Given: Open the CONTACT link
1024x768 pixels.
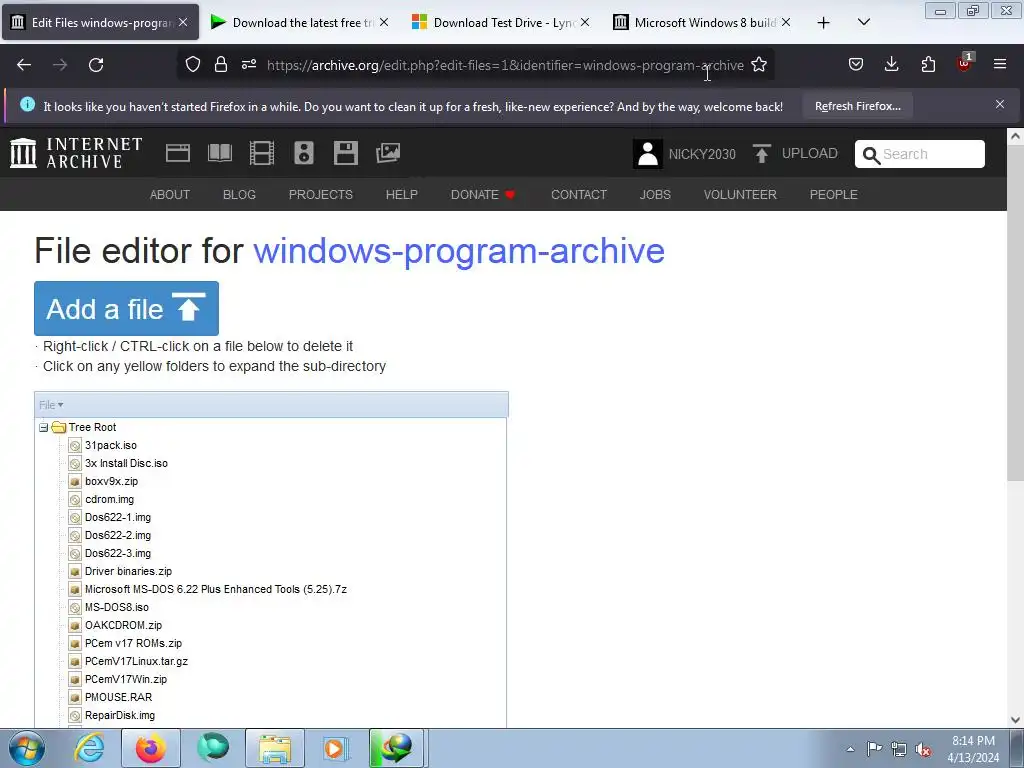Looking at the screenshot, I should click(579, 195).
